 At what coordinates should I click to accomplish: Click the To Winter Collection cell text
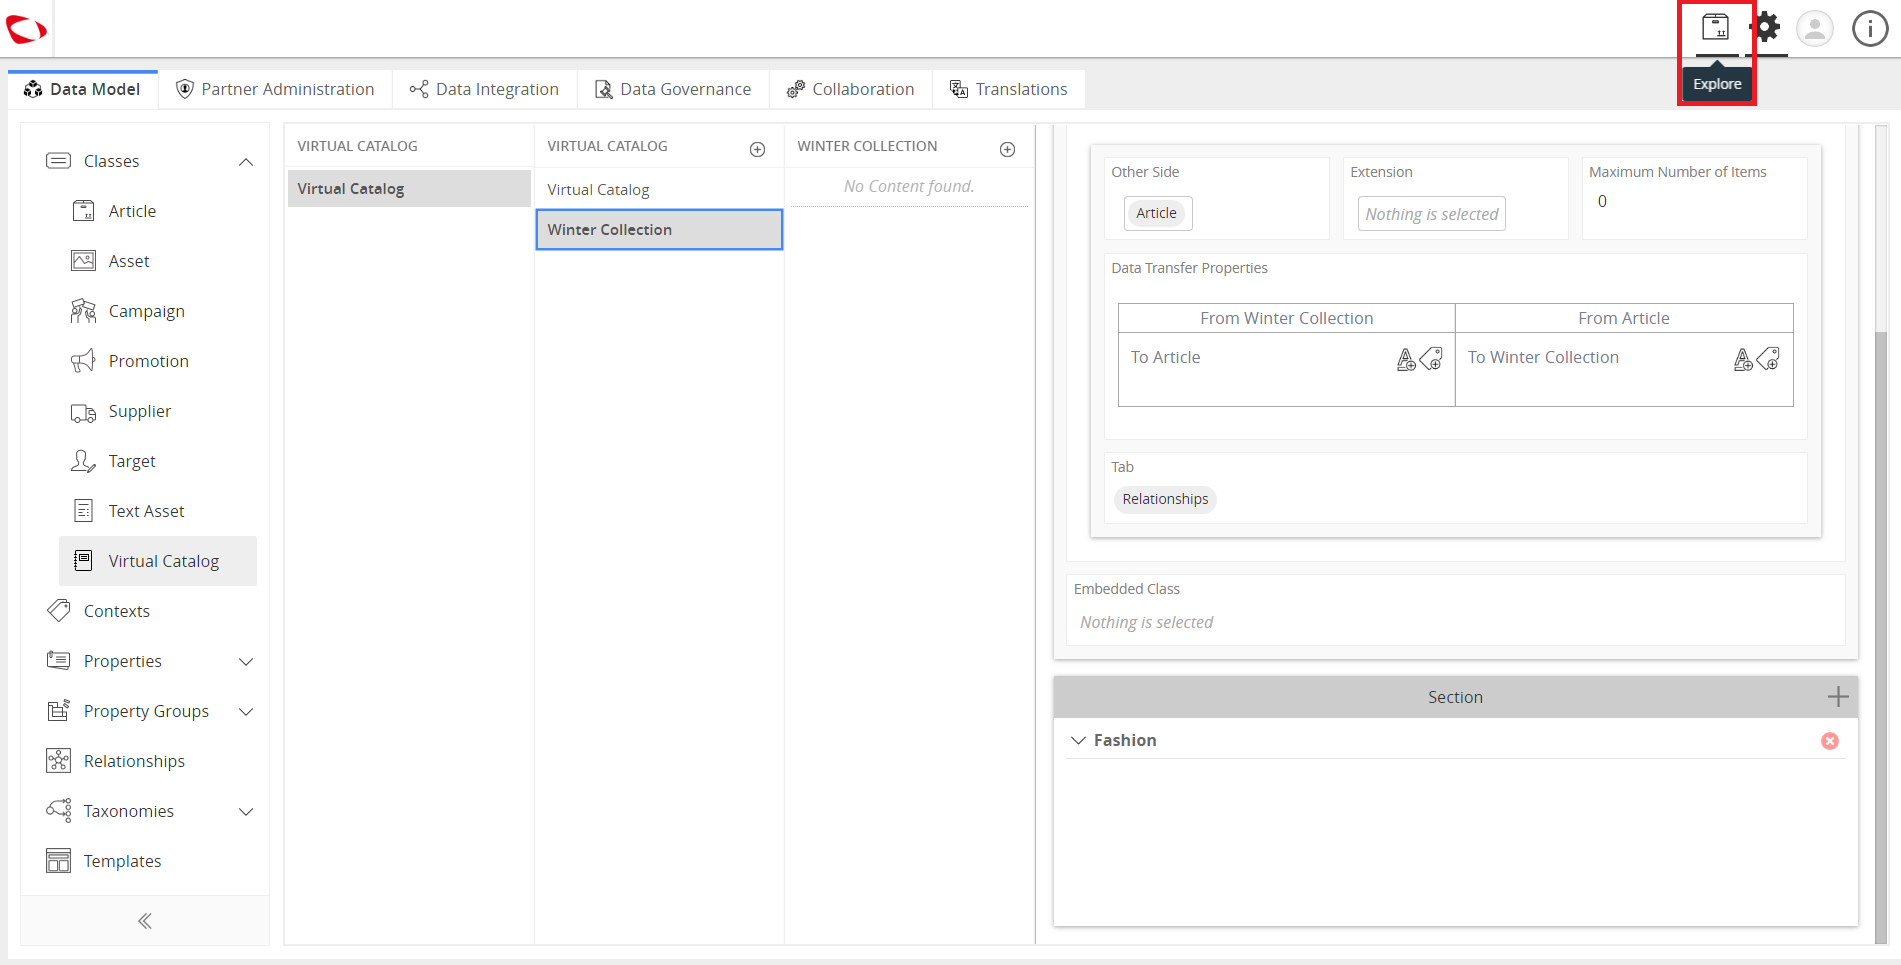(x=1543, y=357)
